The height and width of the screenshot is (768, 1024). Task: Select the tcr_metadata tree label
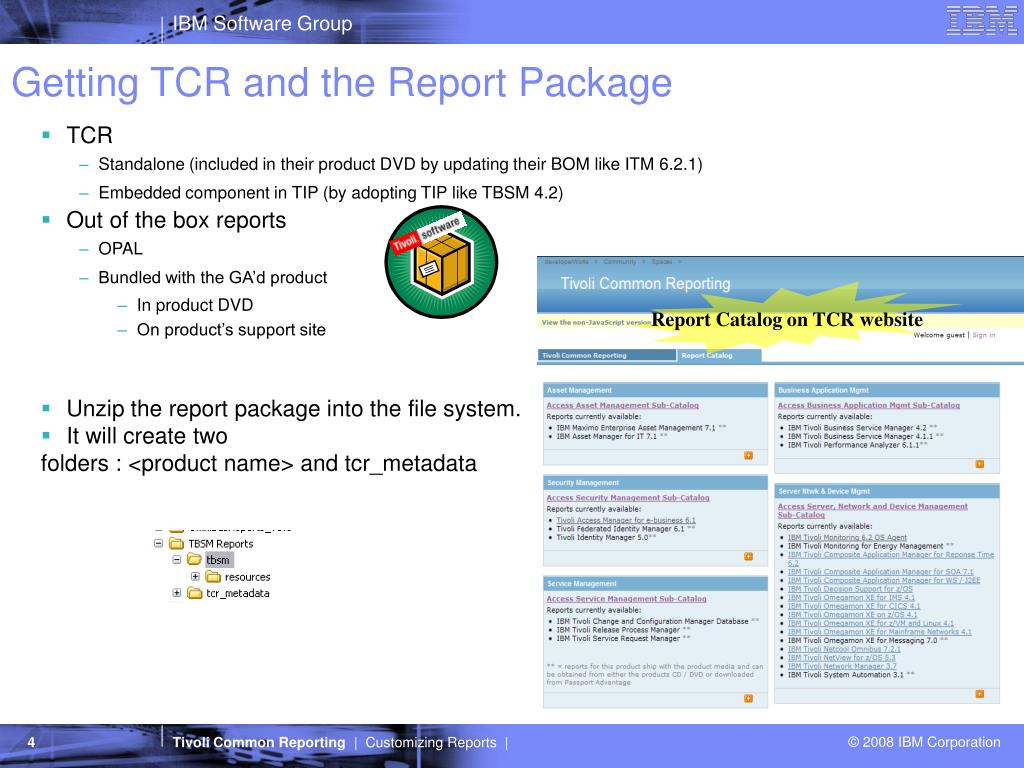[238, 594]
